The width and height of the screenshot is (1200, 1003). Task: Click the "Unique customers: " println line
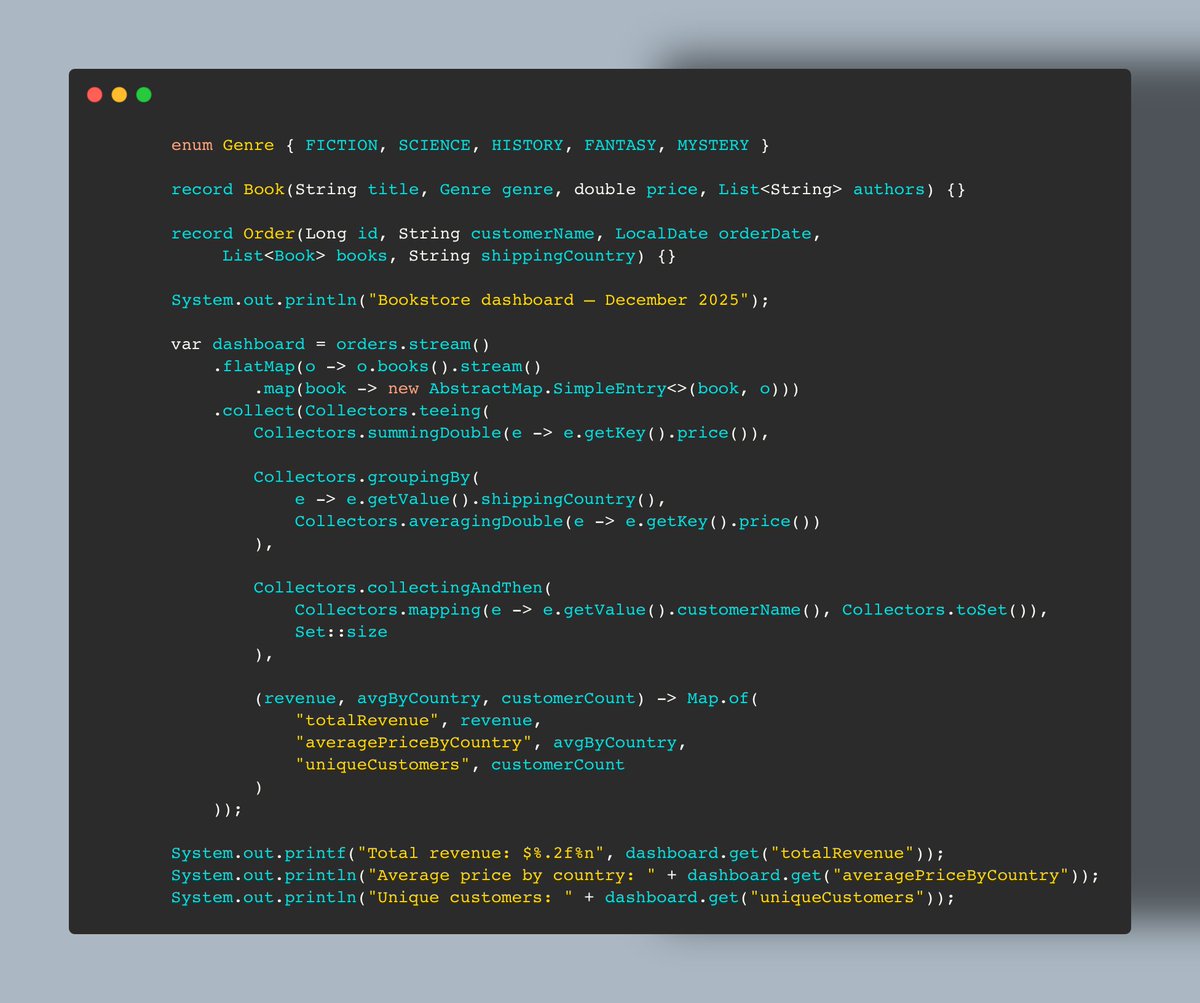(563, 897)
